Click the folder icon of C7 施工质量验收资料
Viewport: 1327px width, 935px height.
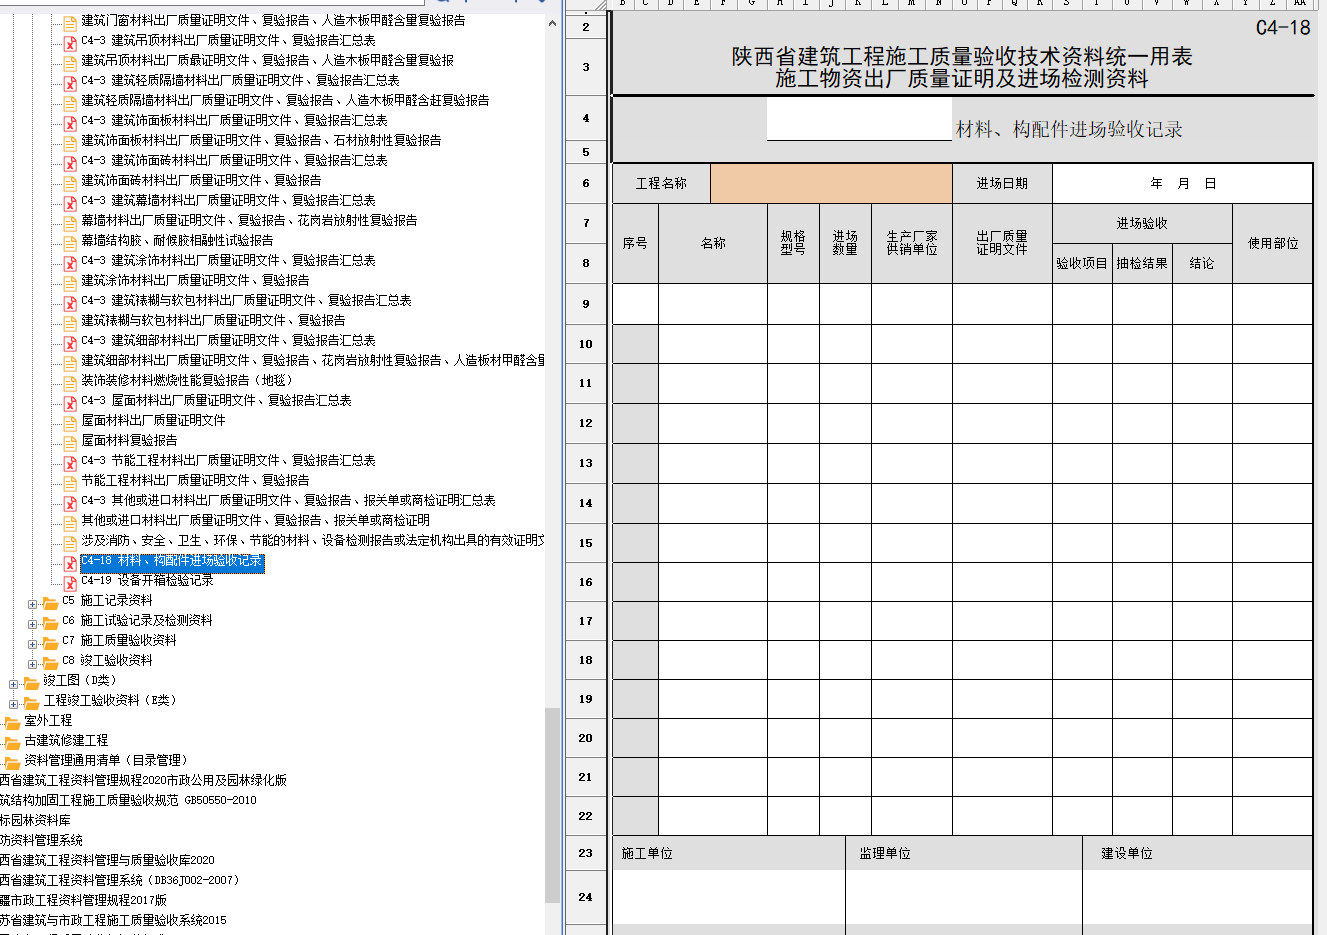(x=50, y=642)
